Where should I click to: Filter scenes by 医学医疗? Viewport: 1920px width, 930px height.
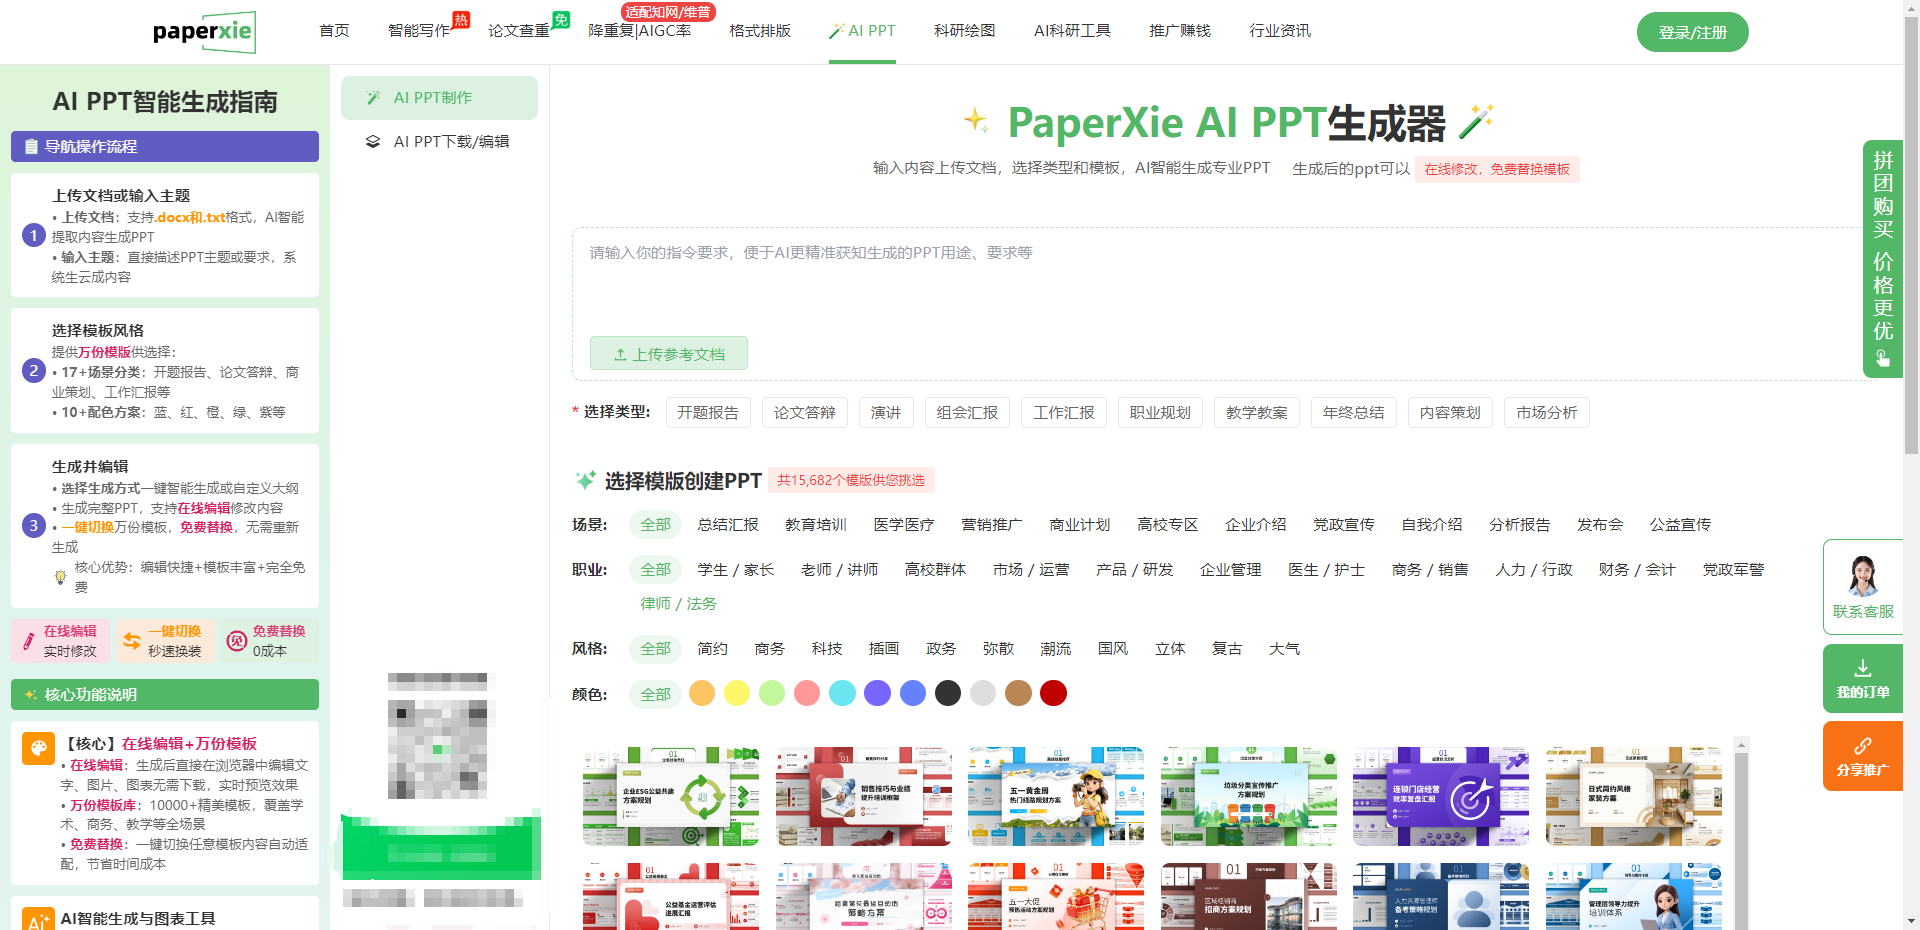point(904,525)
